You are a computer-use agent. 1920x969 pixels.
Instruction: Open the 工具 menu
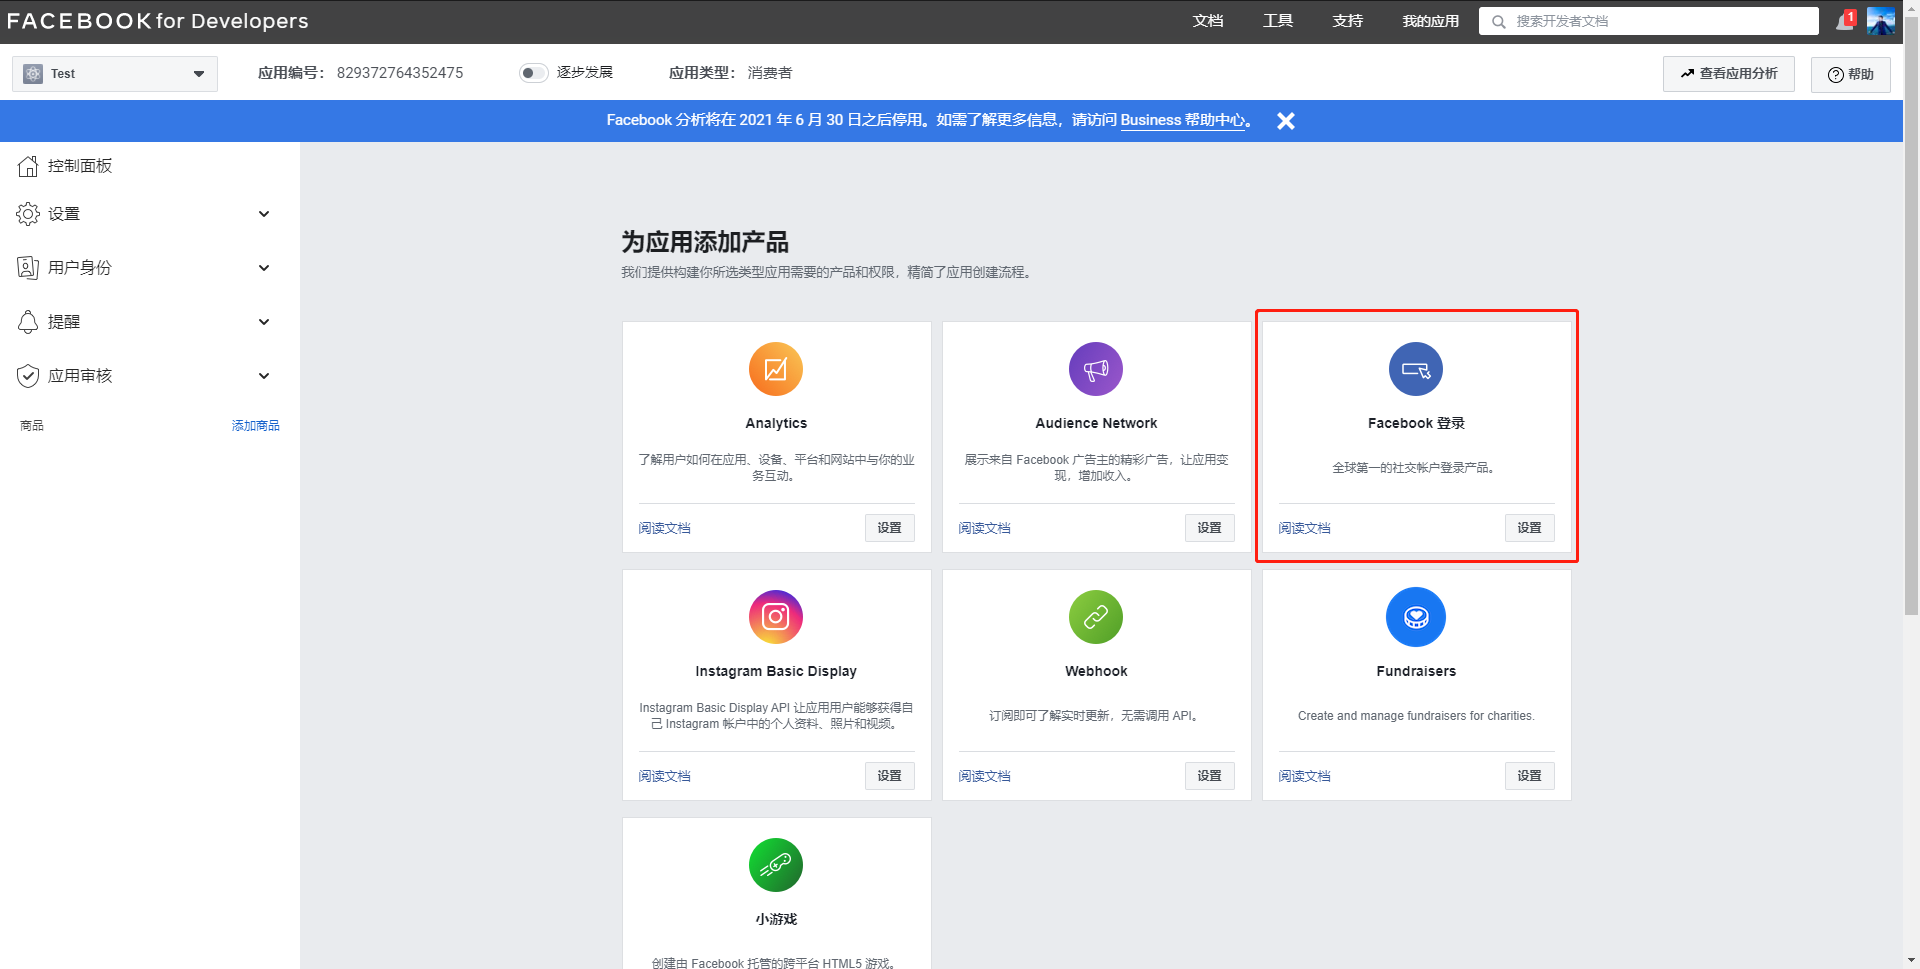(1277, 20)
